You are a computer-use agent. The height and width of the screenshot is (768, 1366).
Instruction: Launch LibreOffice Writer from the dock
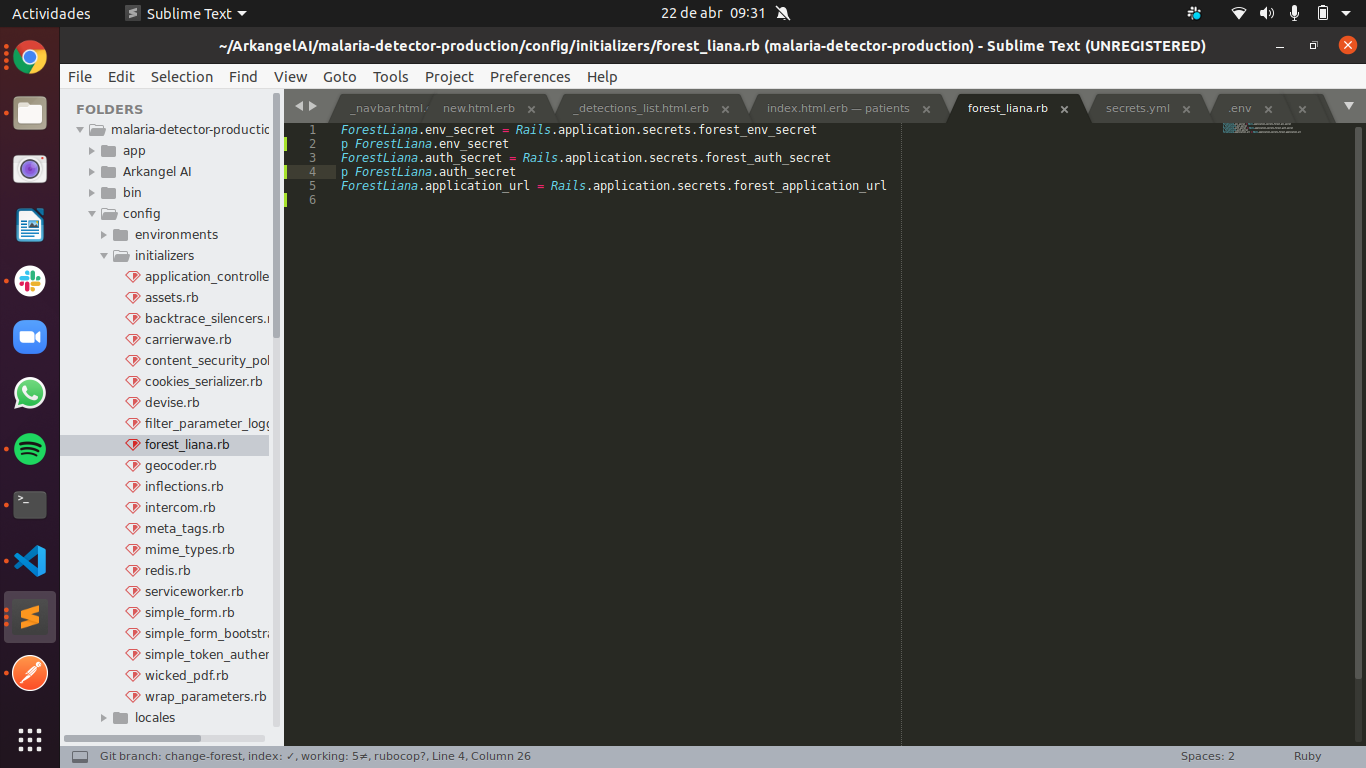[30, 225]
